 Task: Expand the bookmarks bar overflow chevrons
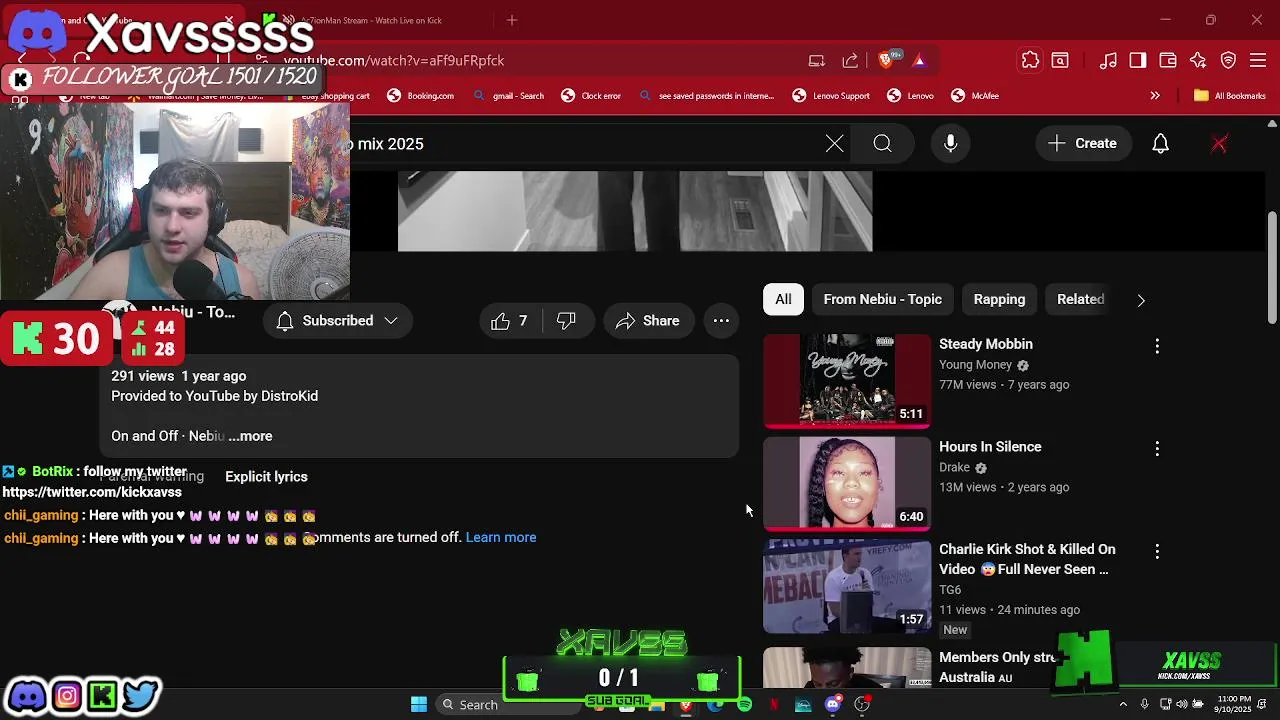point(1155,96)
